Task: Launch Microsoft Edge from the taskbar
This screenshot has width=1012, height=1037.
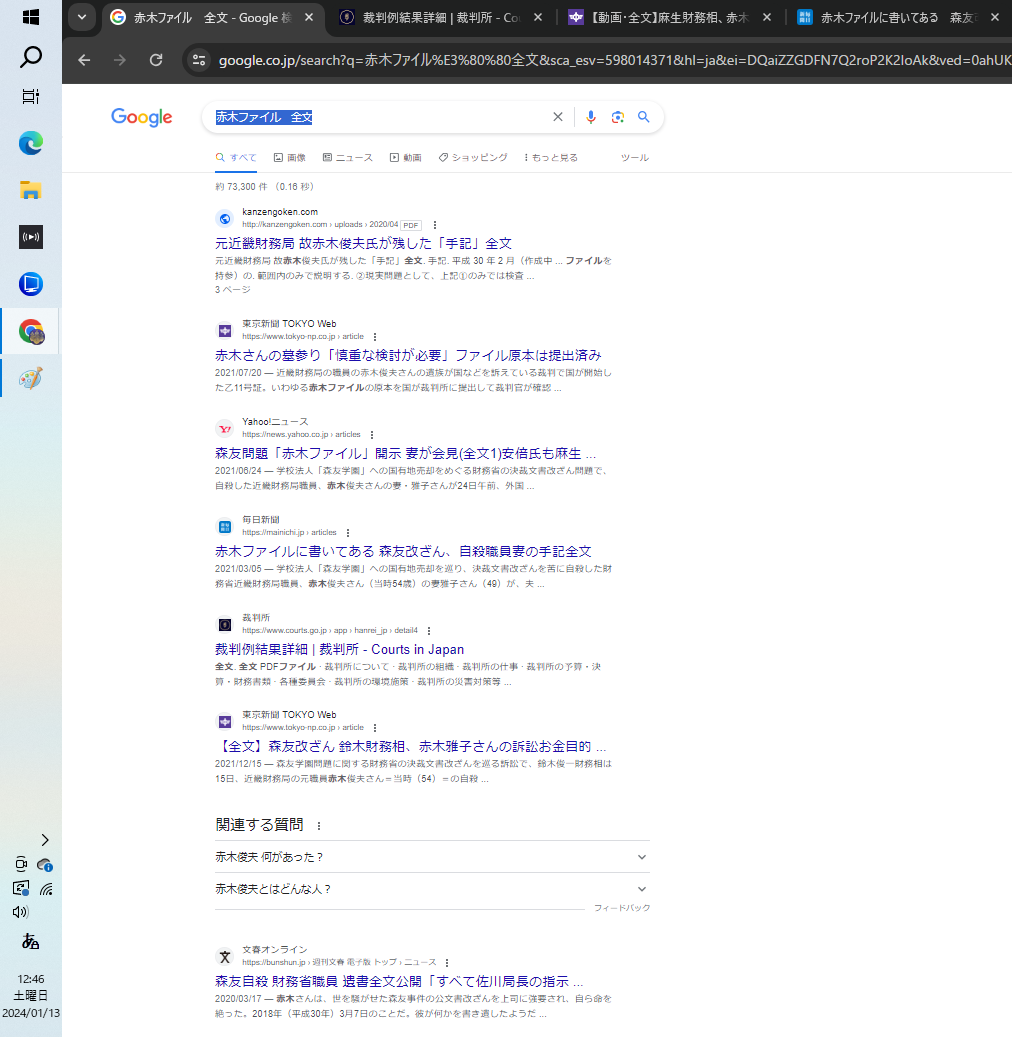Action: tap(30, 143)
